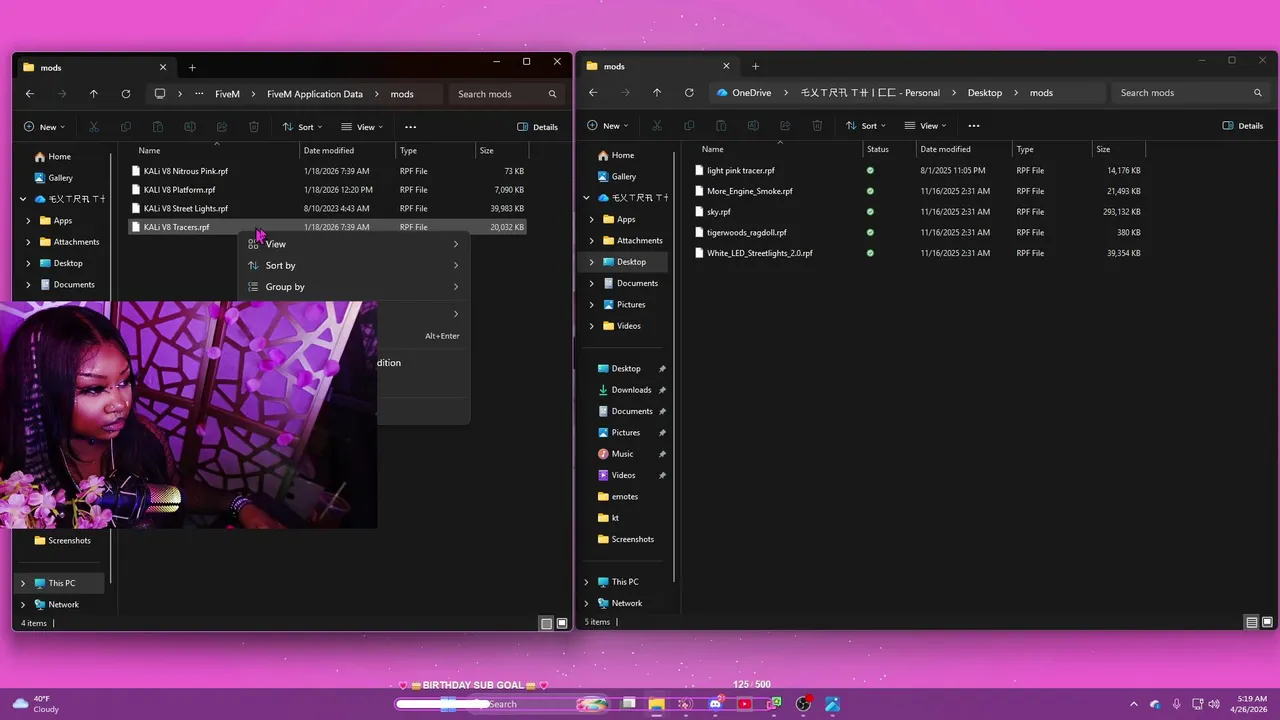Toggle the Details pane in the left window
Image resolution: width=1280 pixels, height=720 pixels.
tap(538, 127)
